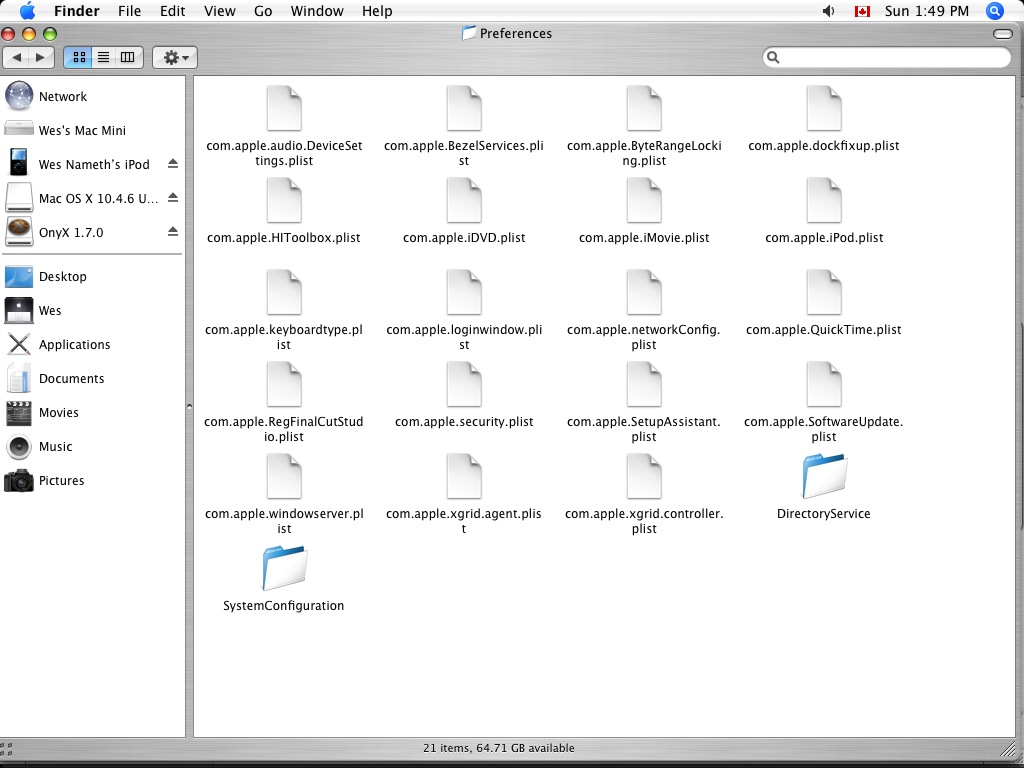The height and width of the screenshot is (768, 1024).
Task: Select com.apple.xgrid.agent.plist file
Action: pos(464,477)
